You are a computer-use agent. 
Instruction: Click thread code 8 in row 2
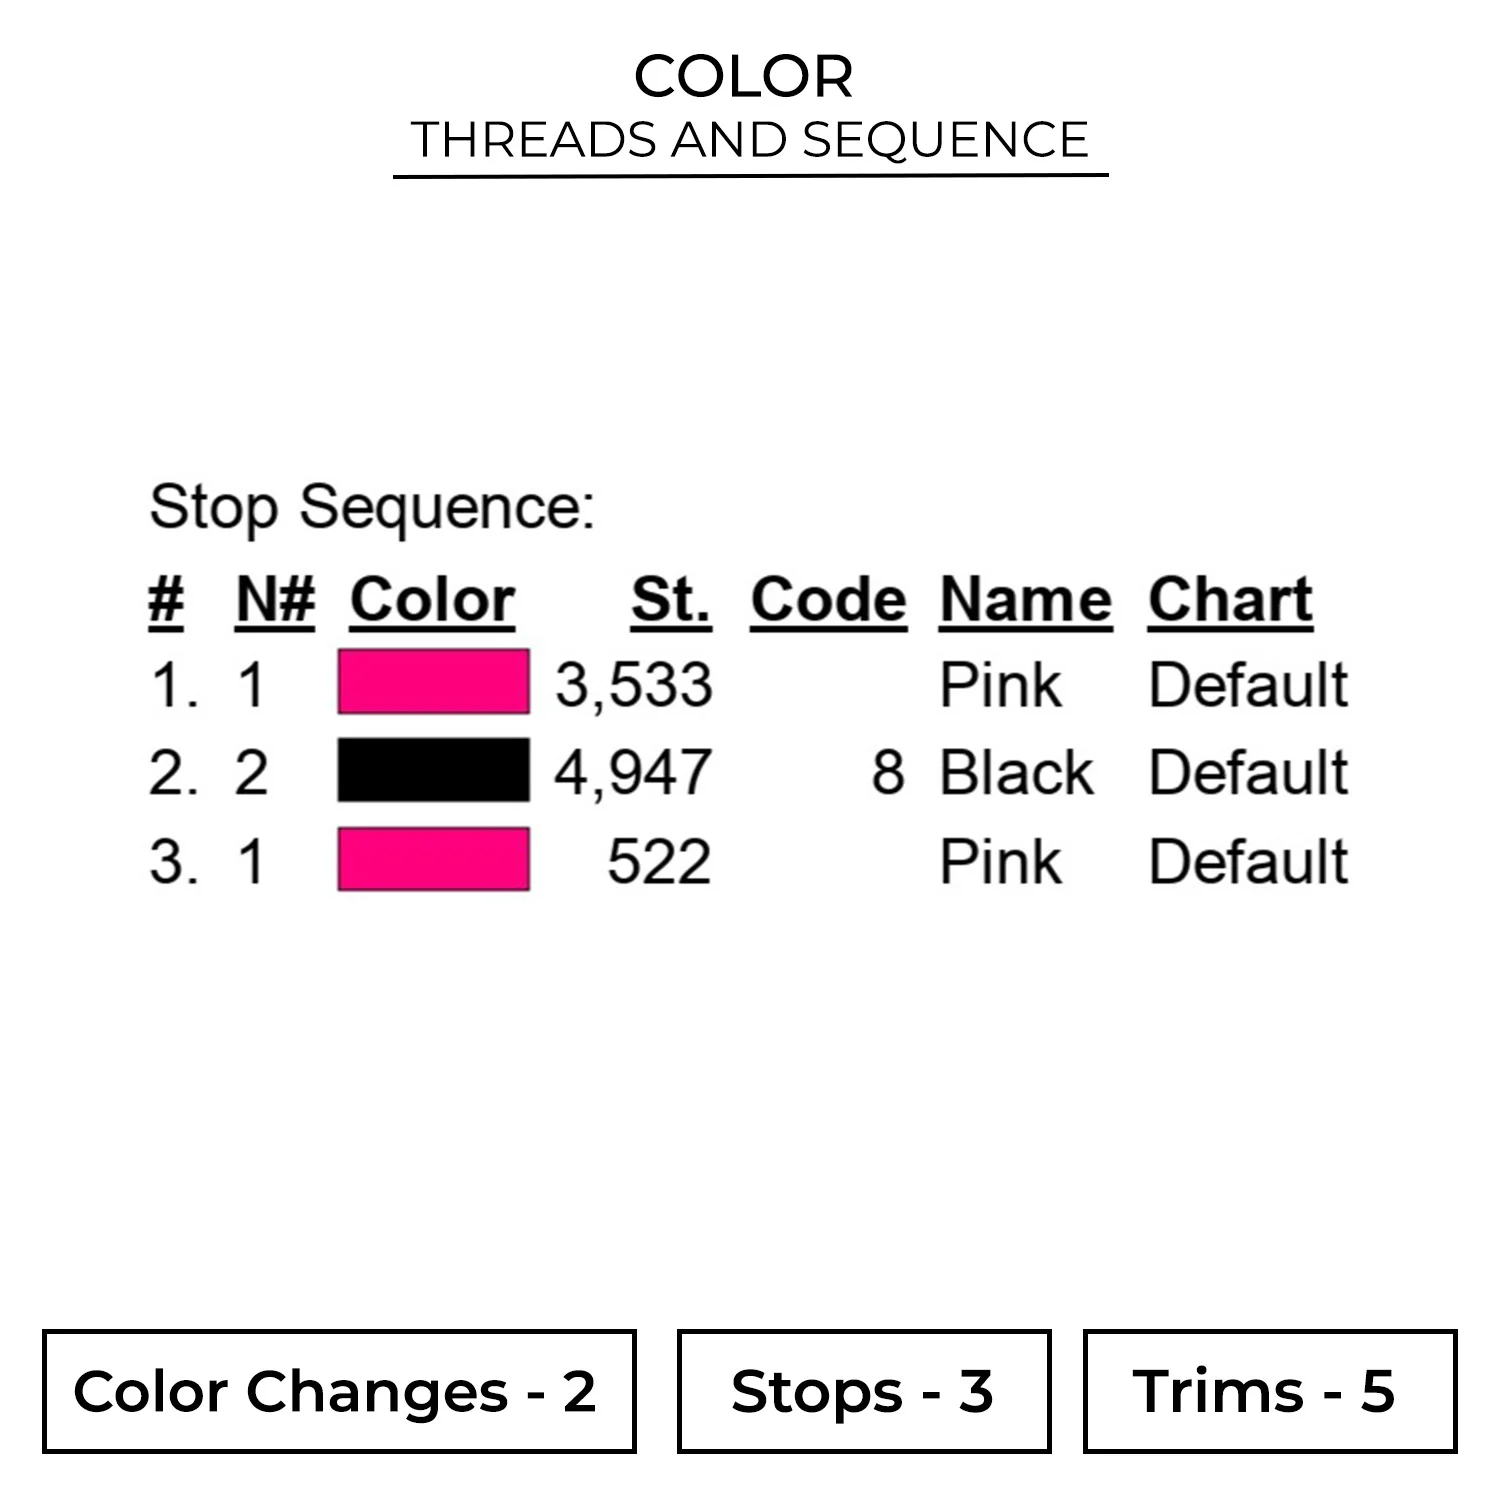click(888, 773)
